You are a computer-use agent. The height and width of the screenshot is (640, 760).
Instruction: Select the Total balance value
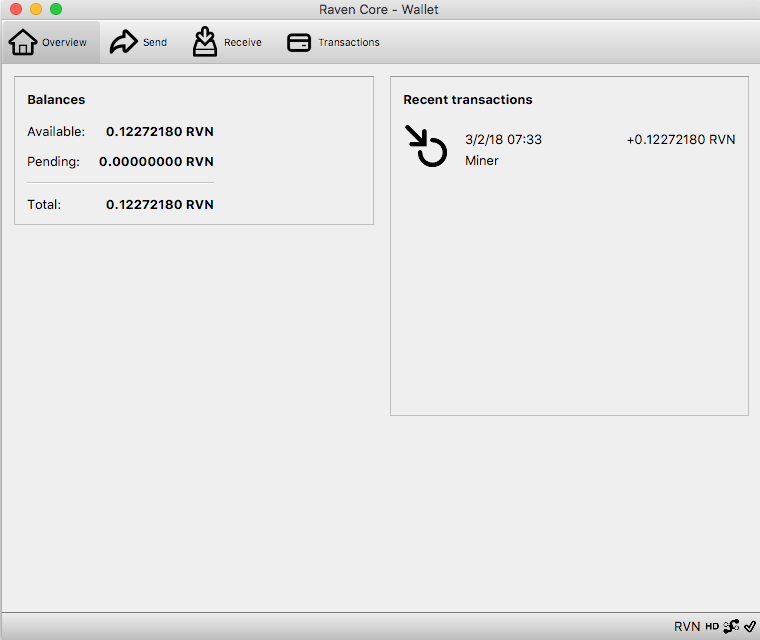(x=159, y=205)
